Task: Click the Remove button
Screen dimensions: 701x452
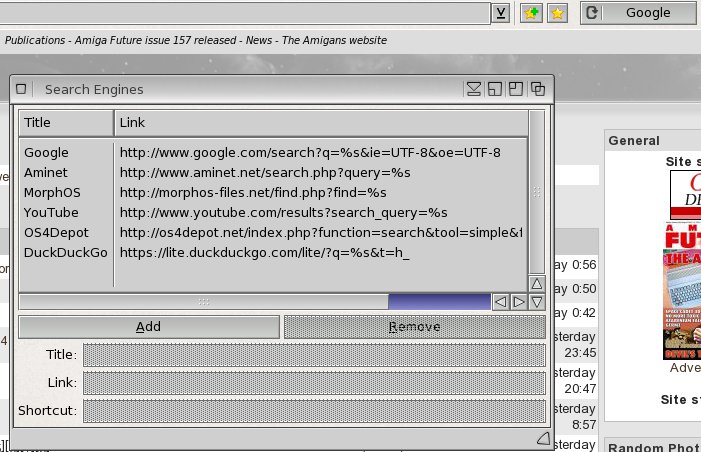Action: click(x=415, y=327)
